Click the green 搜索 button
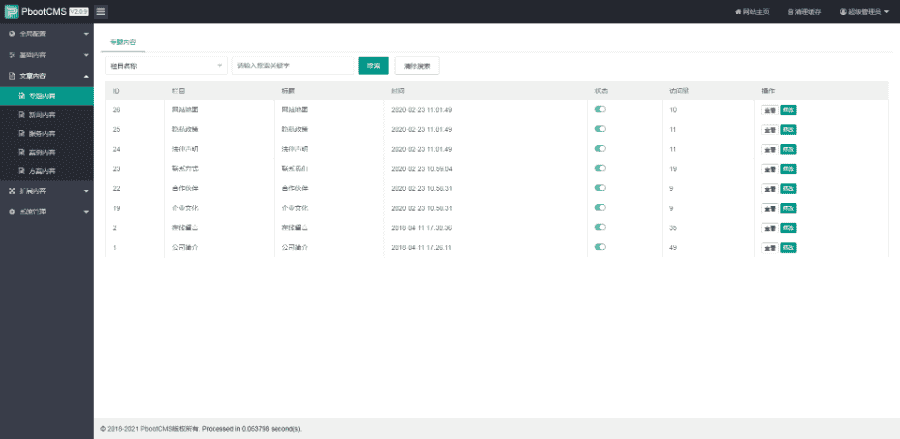 374,66
